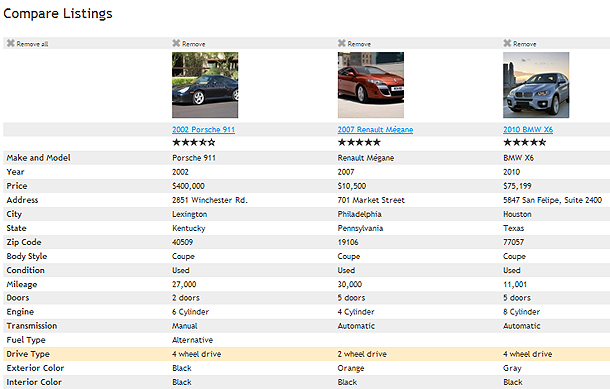
Task: Click the orange Renault Mégane thumbnail photo
Action: coord(371,85)
